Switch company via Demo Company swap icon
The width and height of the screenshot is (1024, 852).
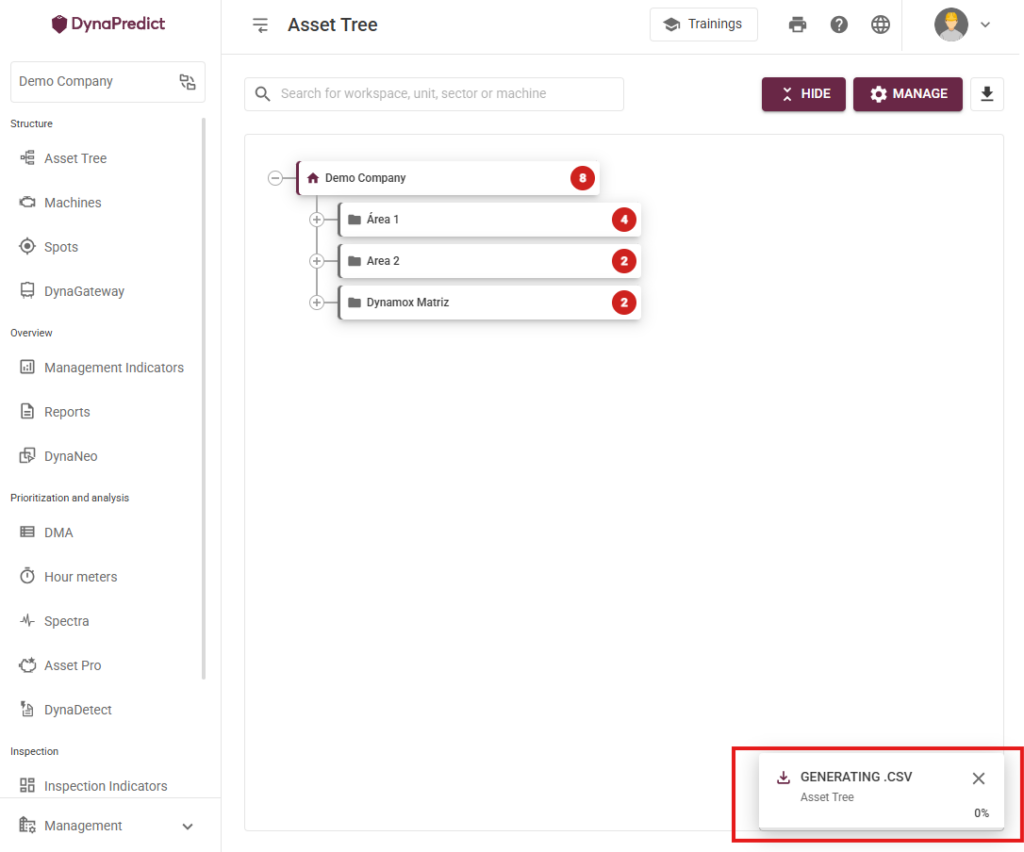click(x=187, y=82)
